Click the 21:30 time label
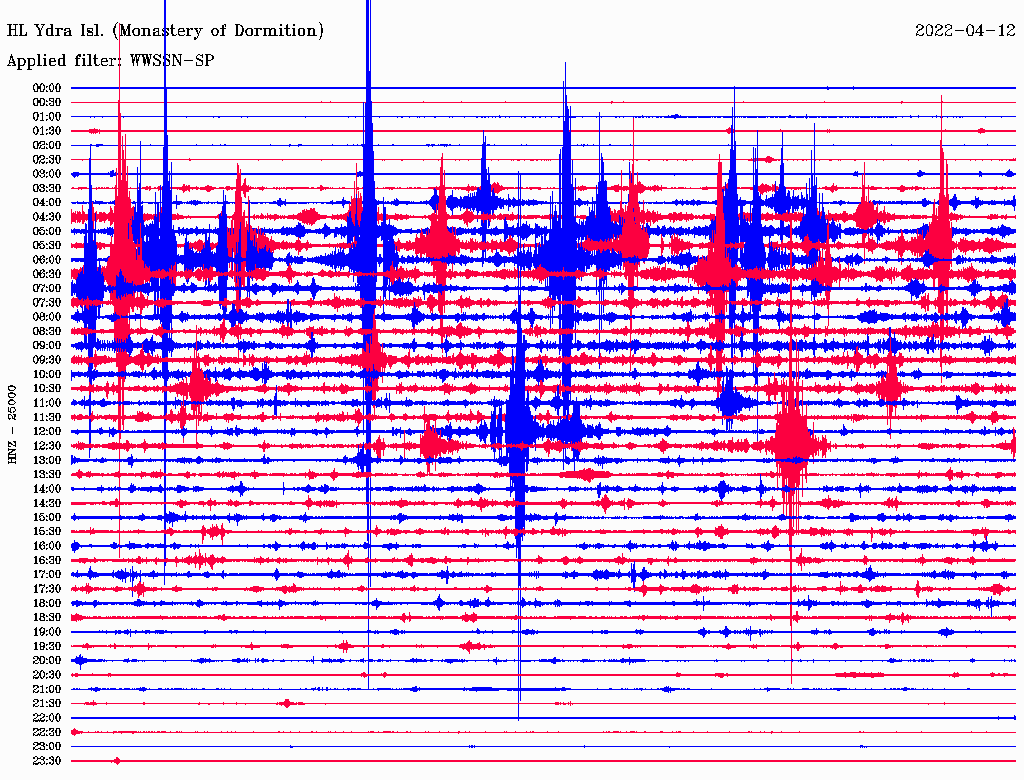1024x780 pixels. click(x=46, y=704)
